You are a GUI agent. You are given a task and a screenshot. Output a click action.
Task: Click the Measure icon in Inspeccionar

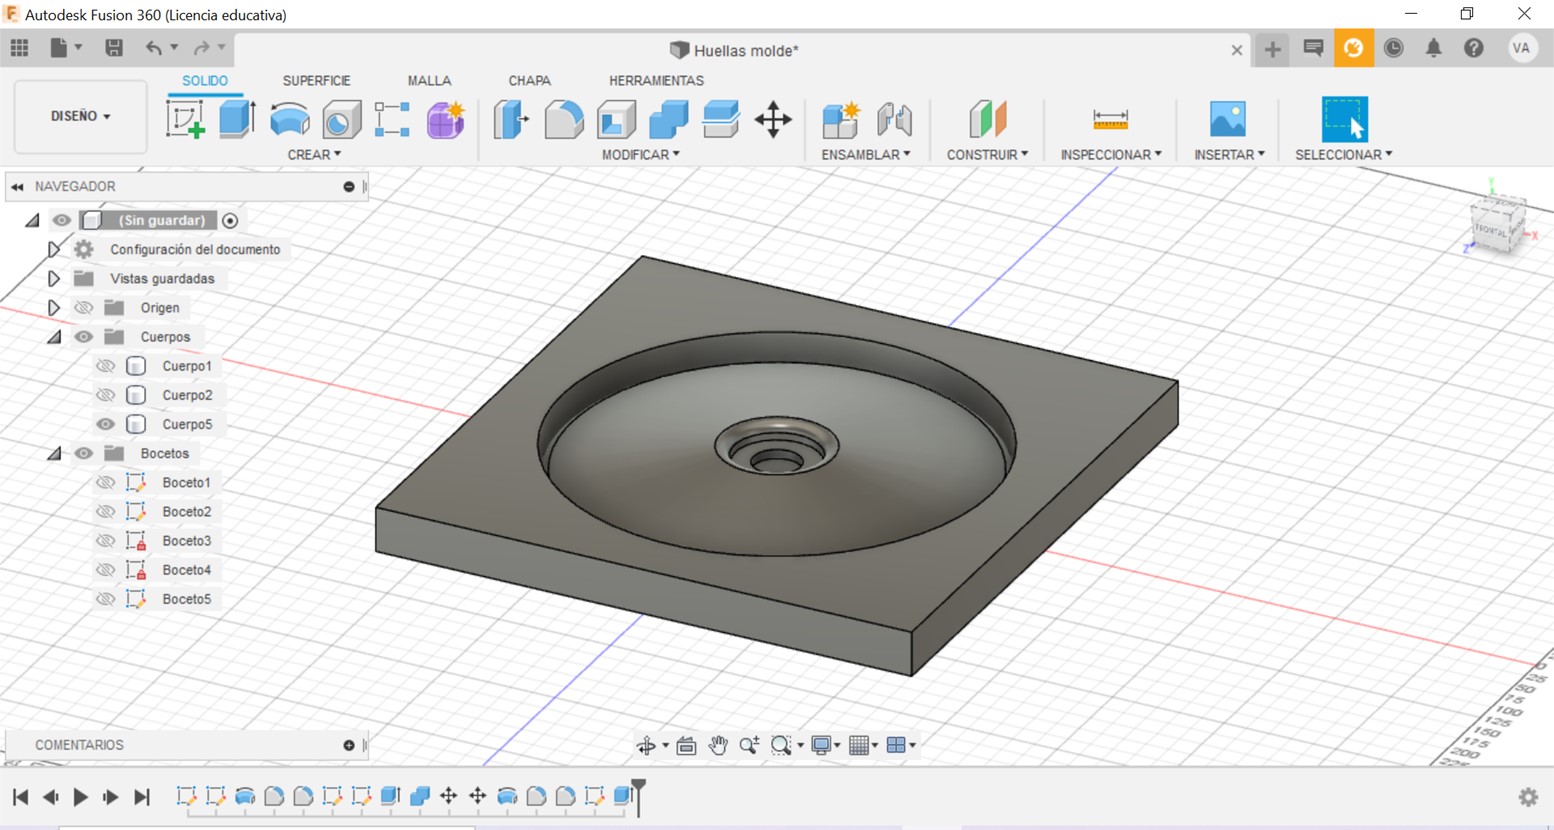tap(1110, 119)
